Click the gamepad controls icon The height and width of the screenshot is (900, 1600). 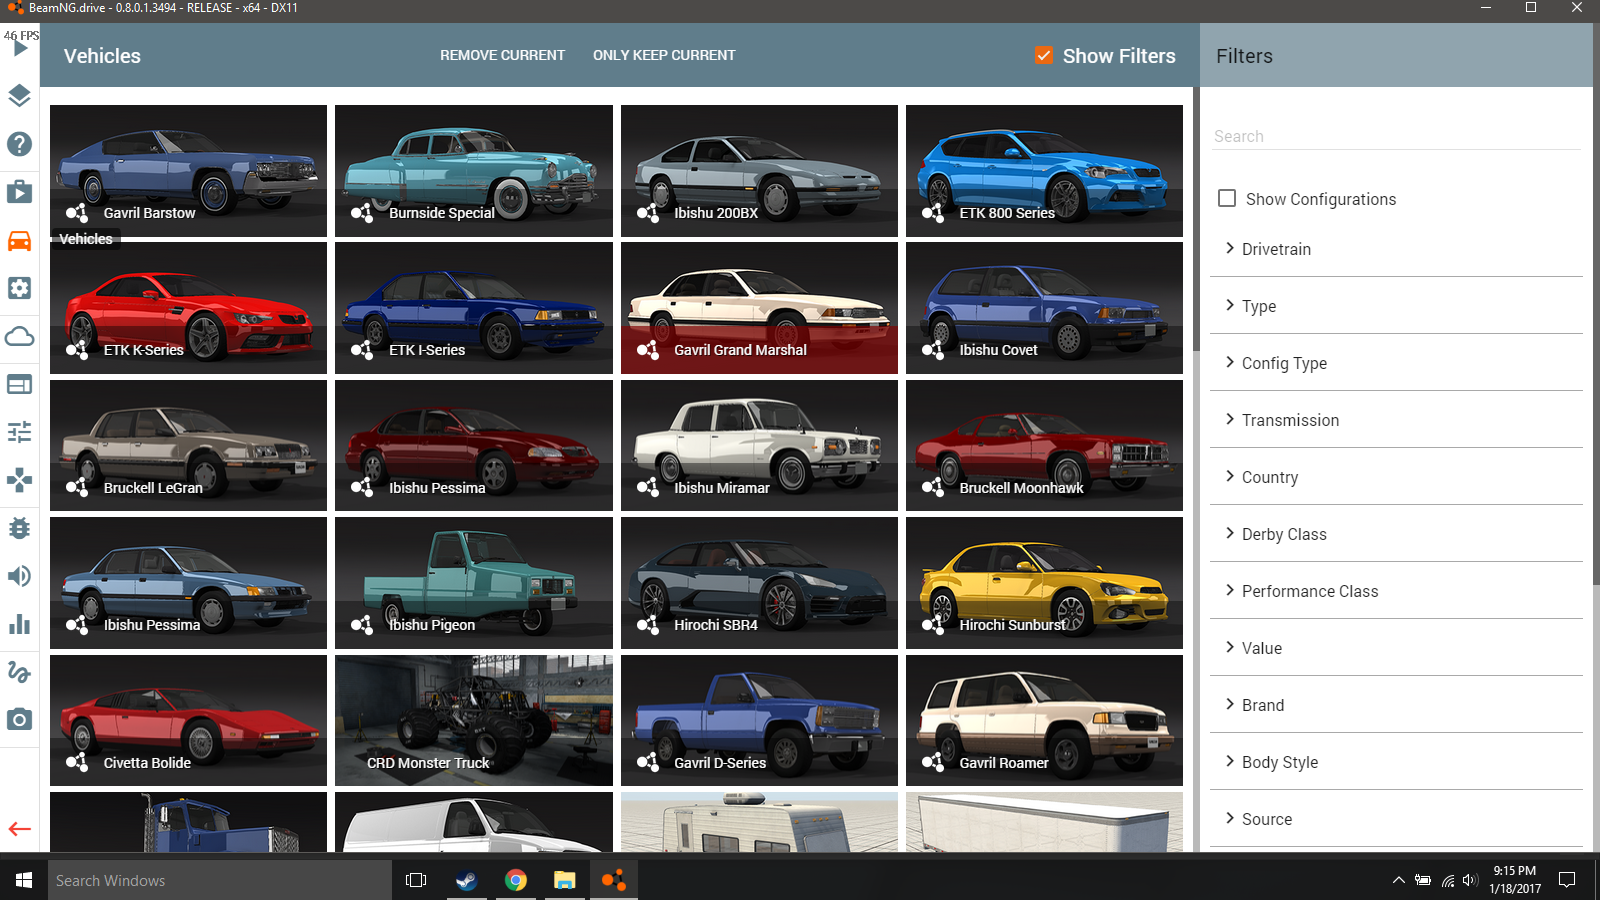tap(20, 480)
